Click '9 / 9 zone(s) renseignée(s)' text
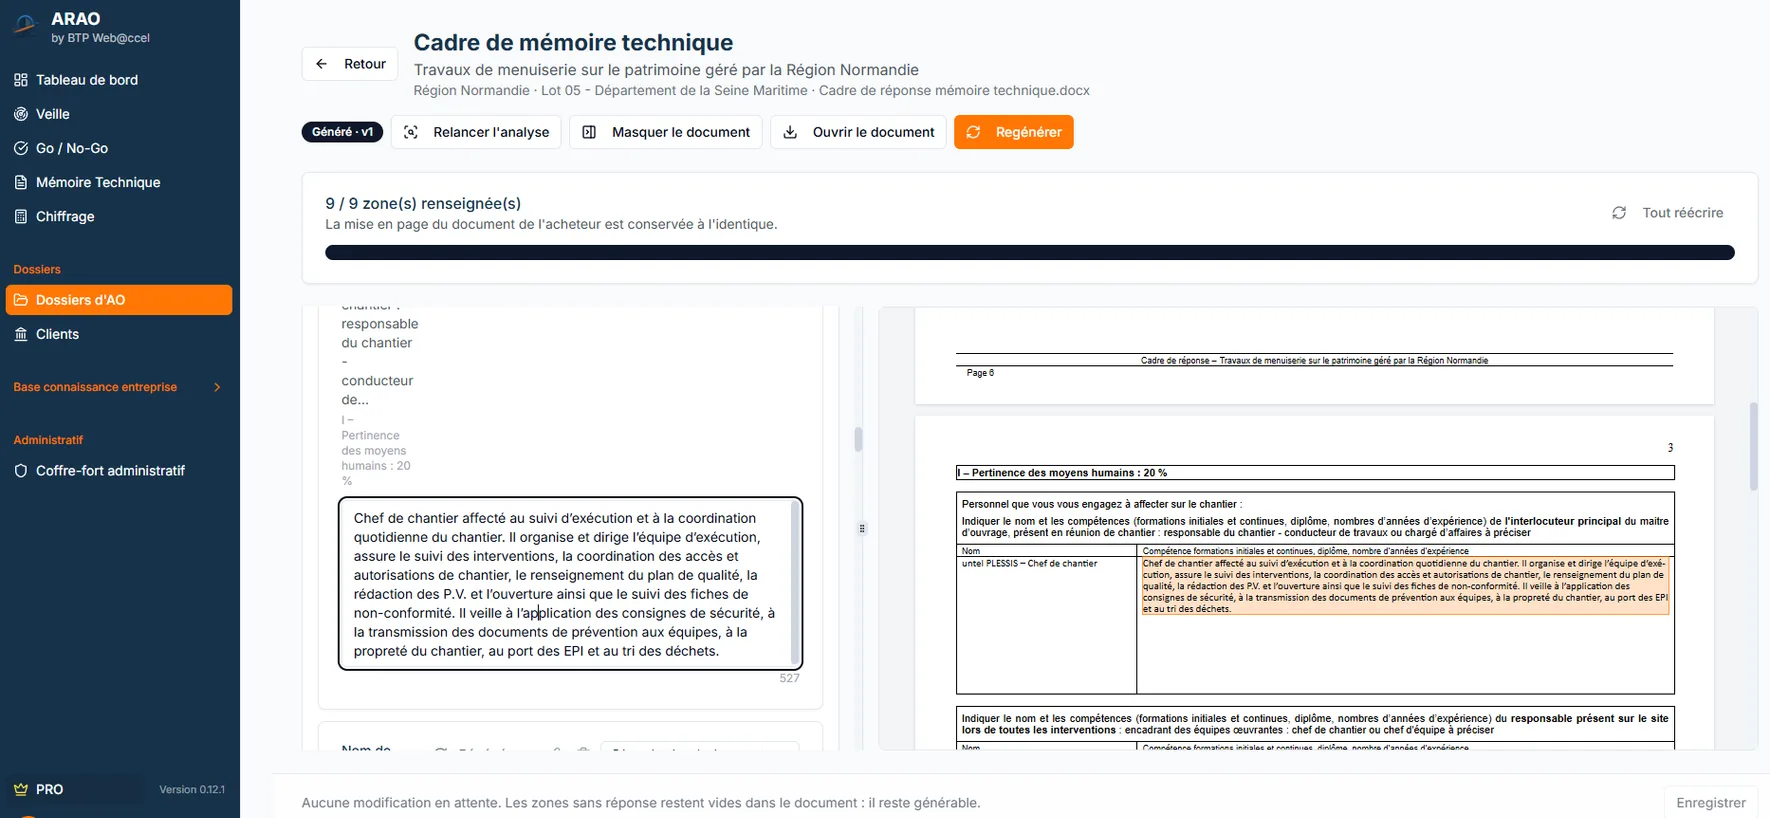Viewport: 1770px width, 818px height. coord(423,203)
